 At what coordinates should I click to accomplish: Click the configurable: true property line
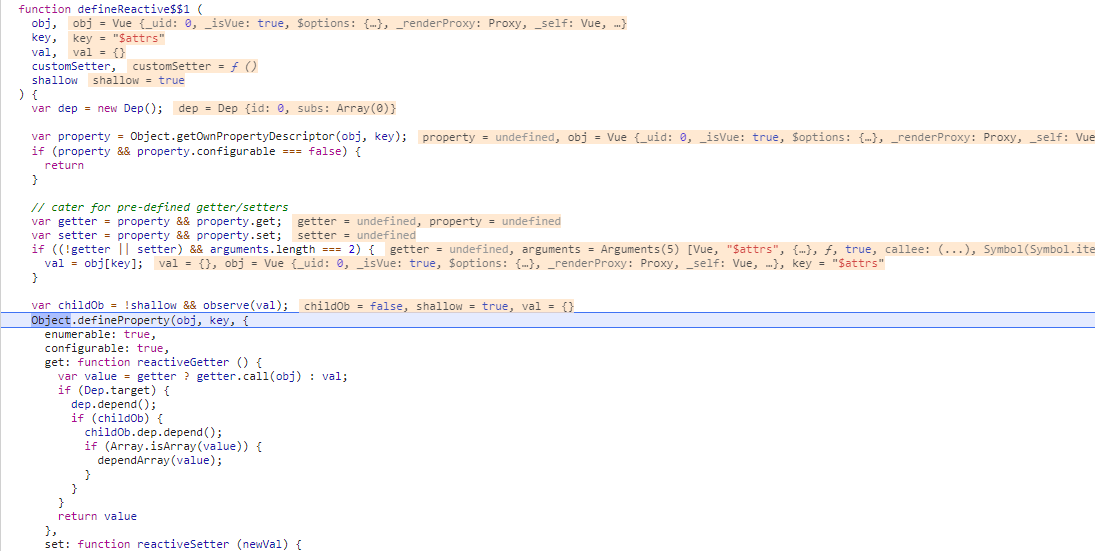[x=107, y=348]
